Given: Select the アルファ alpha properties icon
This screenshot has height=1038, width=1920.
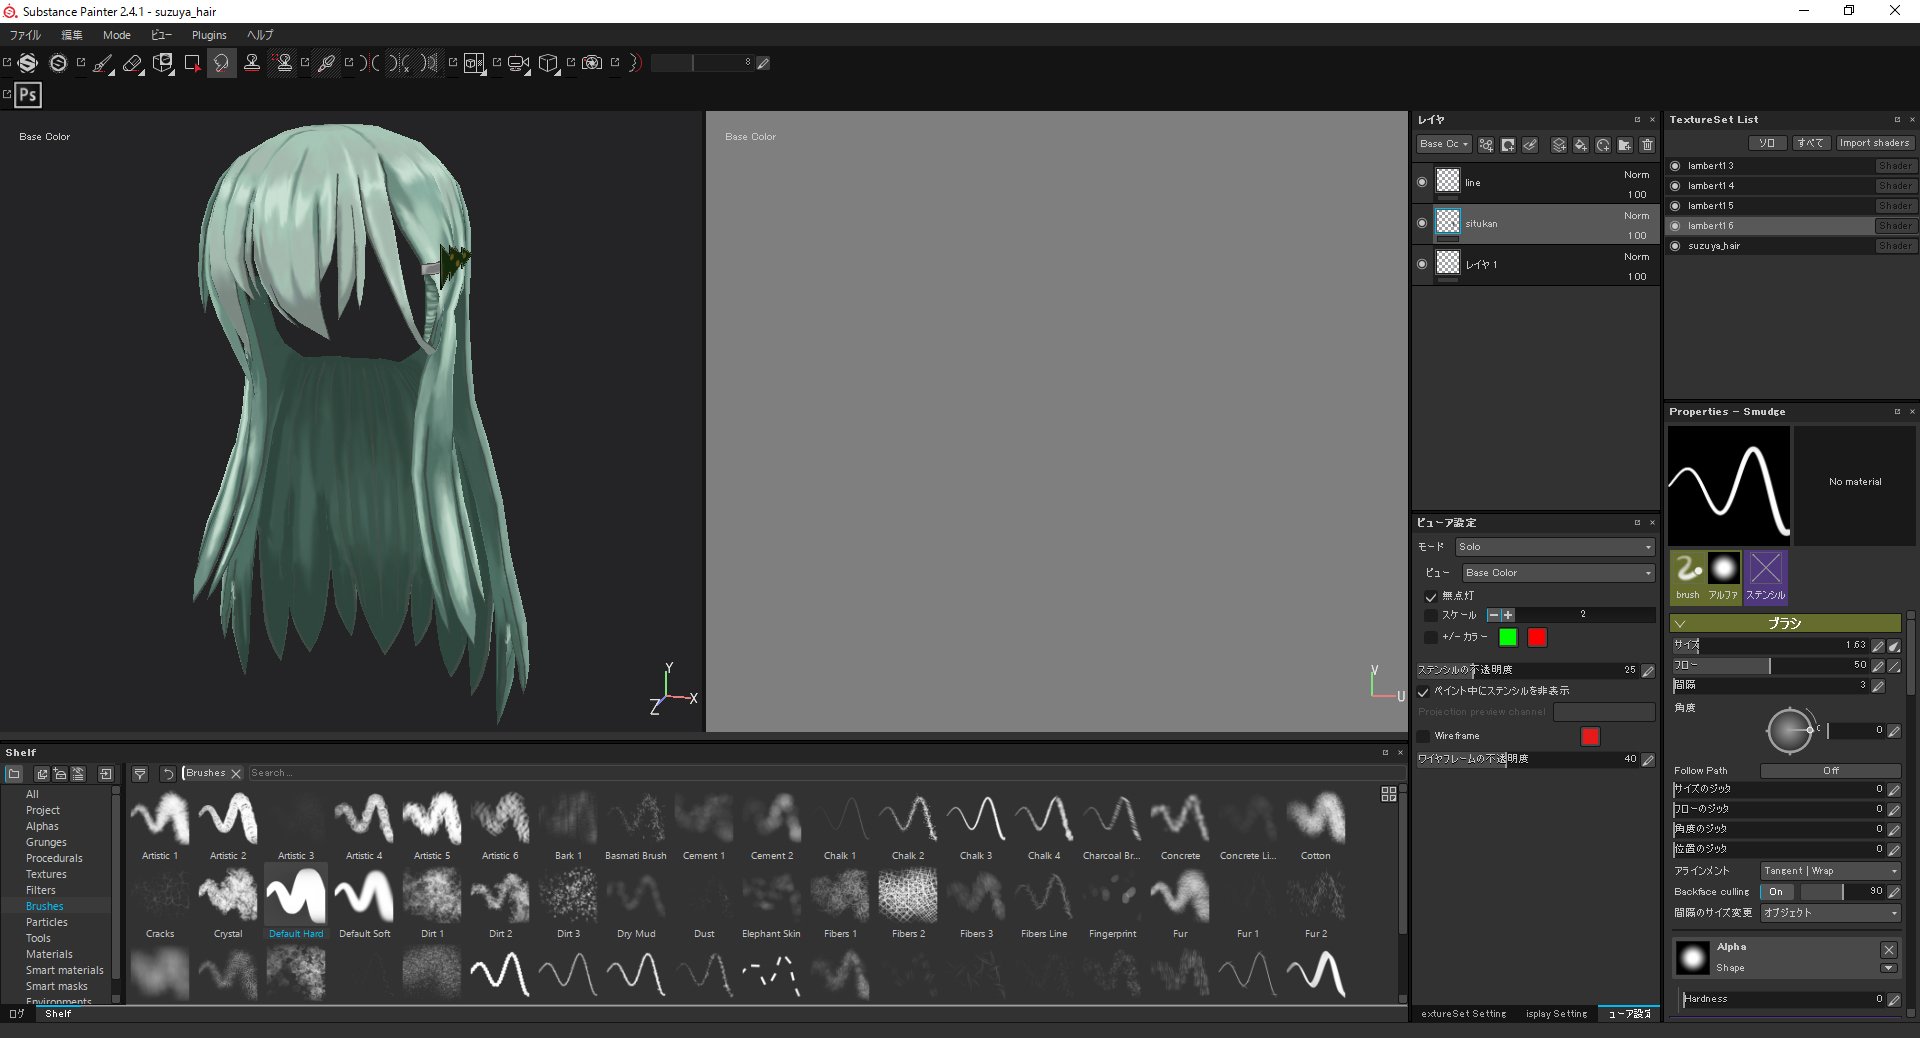Looking at the screenshot, I should click(x=1723, y=577).
